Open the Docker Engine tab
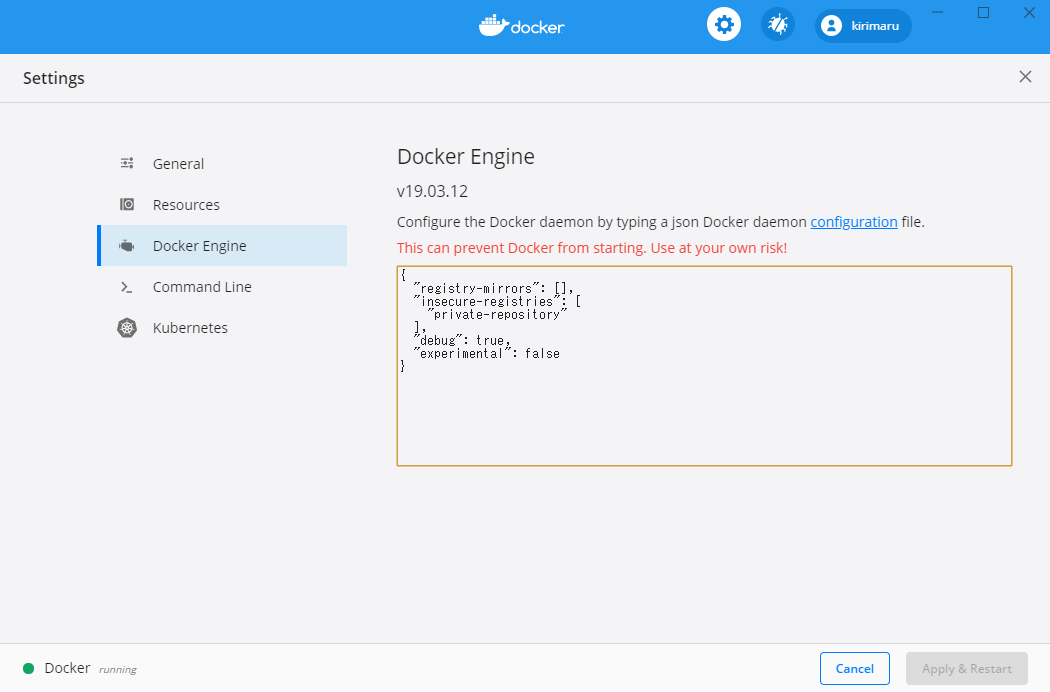Screen dimensions: 1050x692 [222, 245]
